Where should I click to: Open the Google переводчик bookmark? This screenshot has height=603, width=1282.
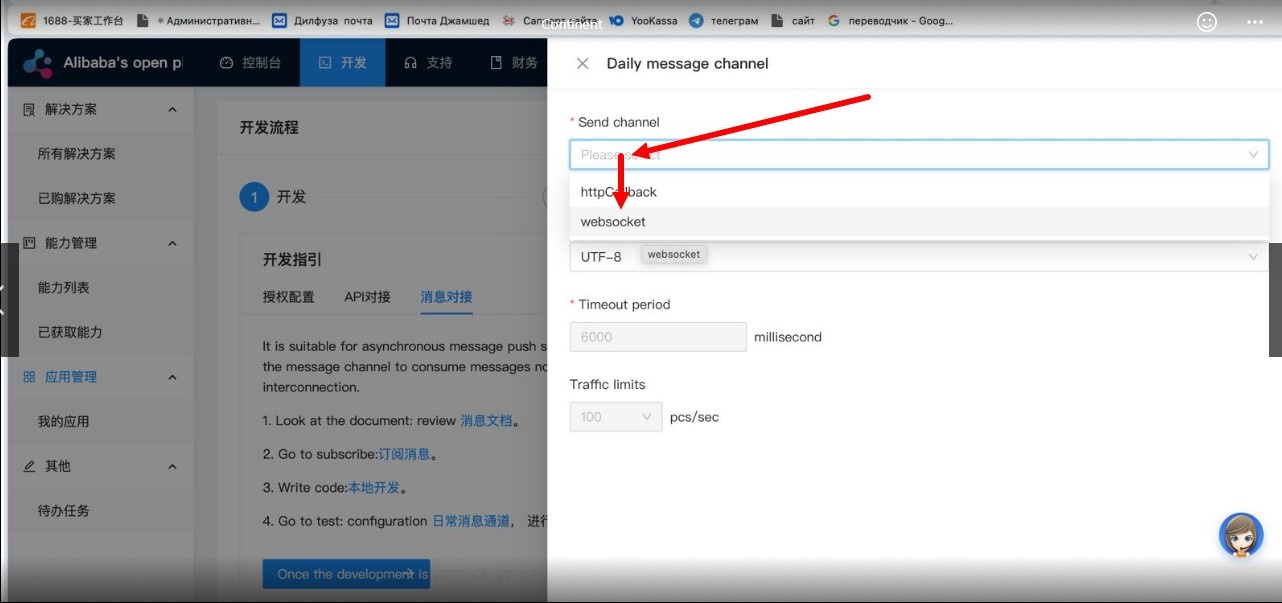click(x=889, y=20)
